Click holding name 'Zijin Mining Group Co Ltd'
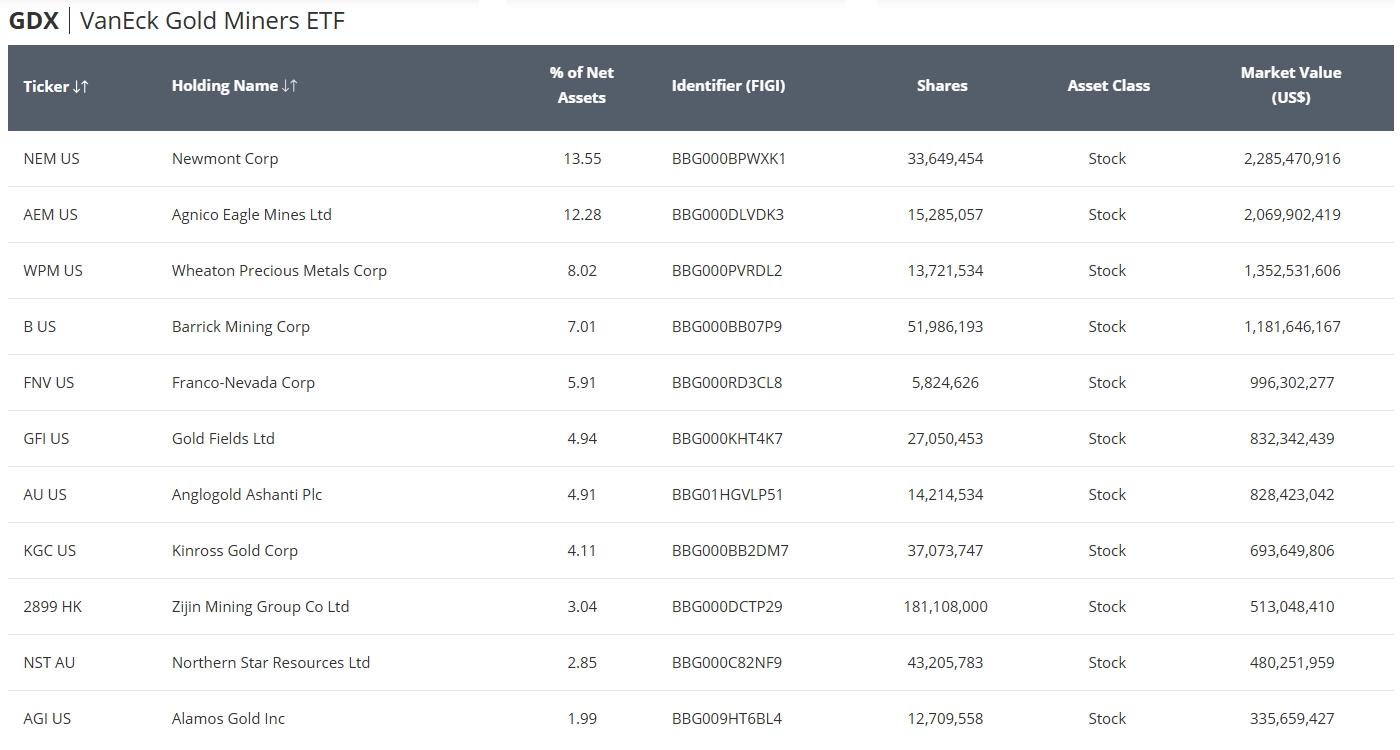1400x750 pixels. pos(261,607)
